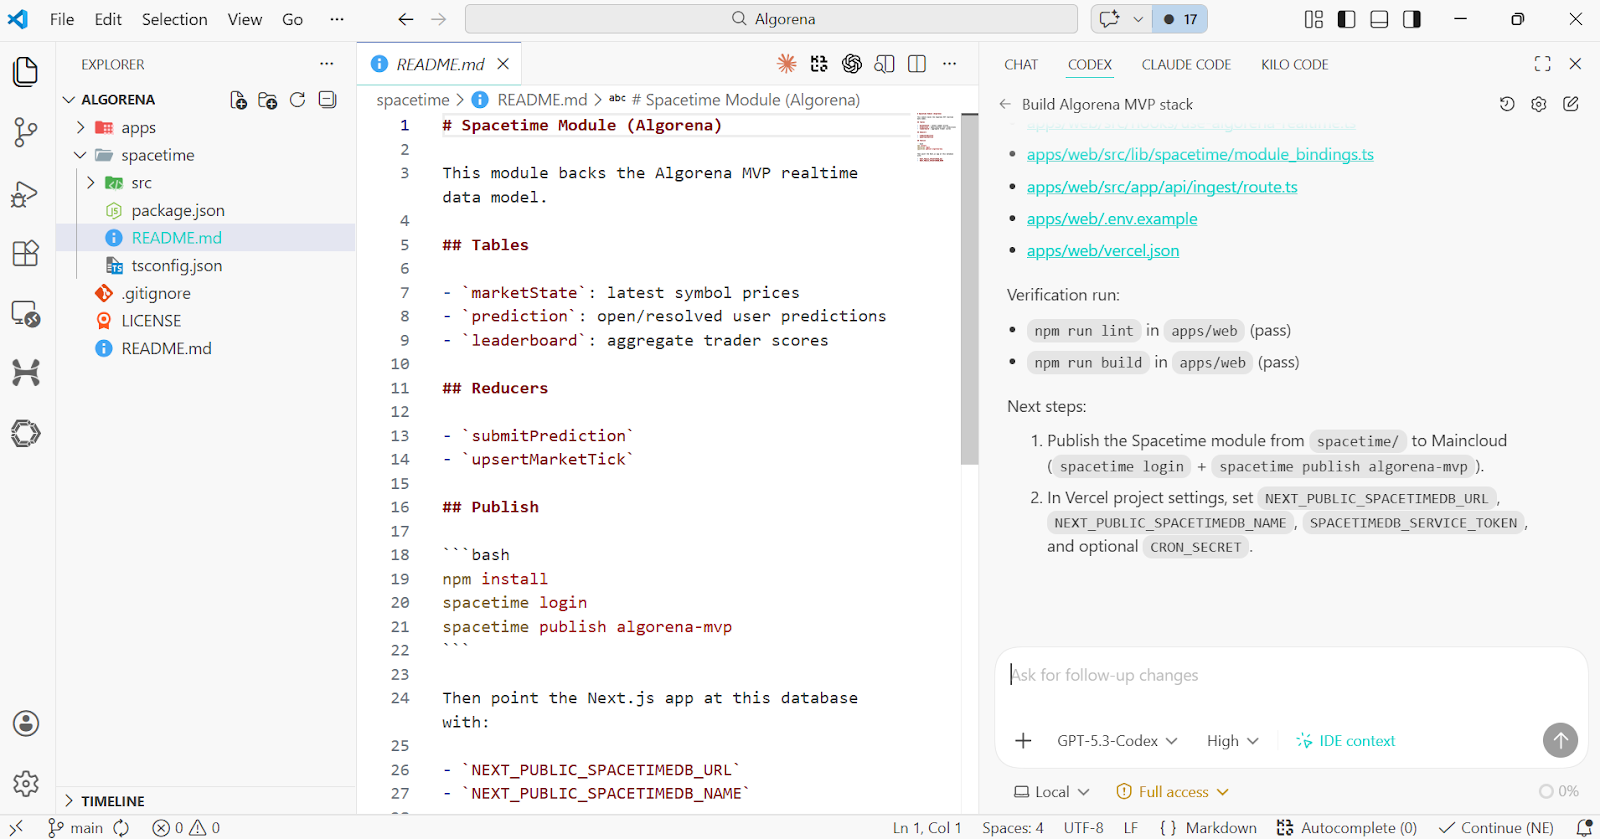
Task: Click the Ask for follow-up changes input
Action: point(1290,676)
